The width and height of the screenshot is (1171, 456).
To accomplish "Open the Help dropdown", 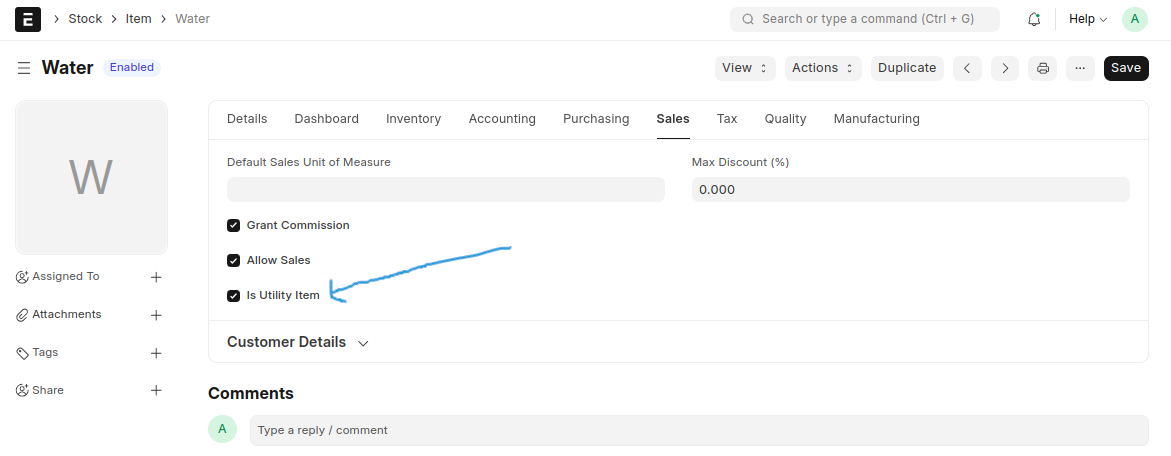I will [1087, 19].
